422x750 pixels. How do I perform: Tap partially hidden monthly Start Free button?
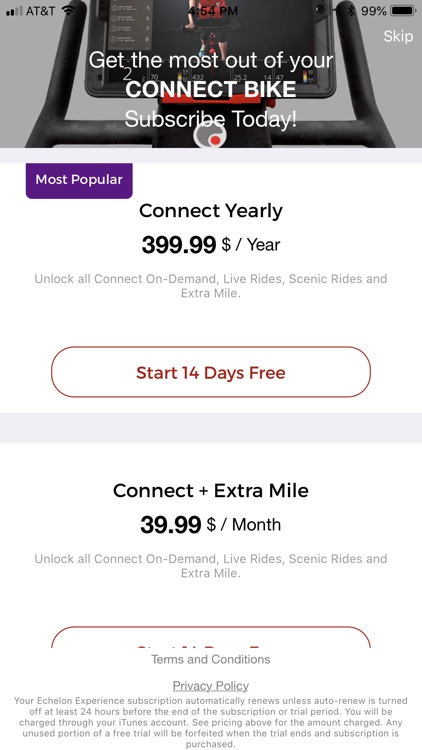pos(211,637)
